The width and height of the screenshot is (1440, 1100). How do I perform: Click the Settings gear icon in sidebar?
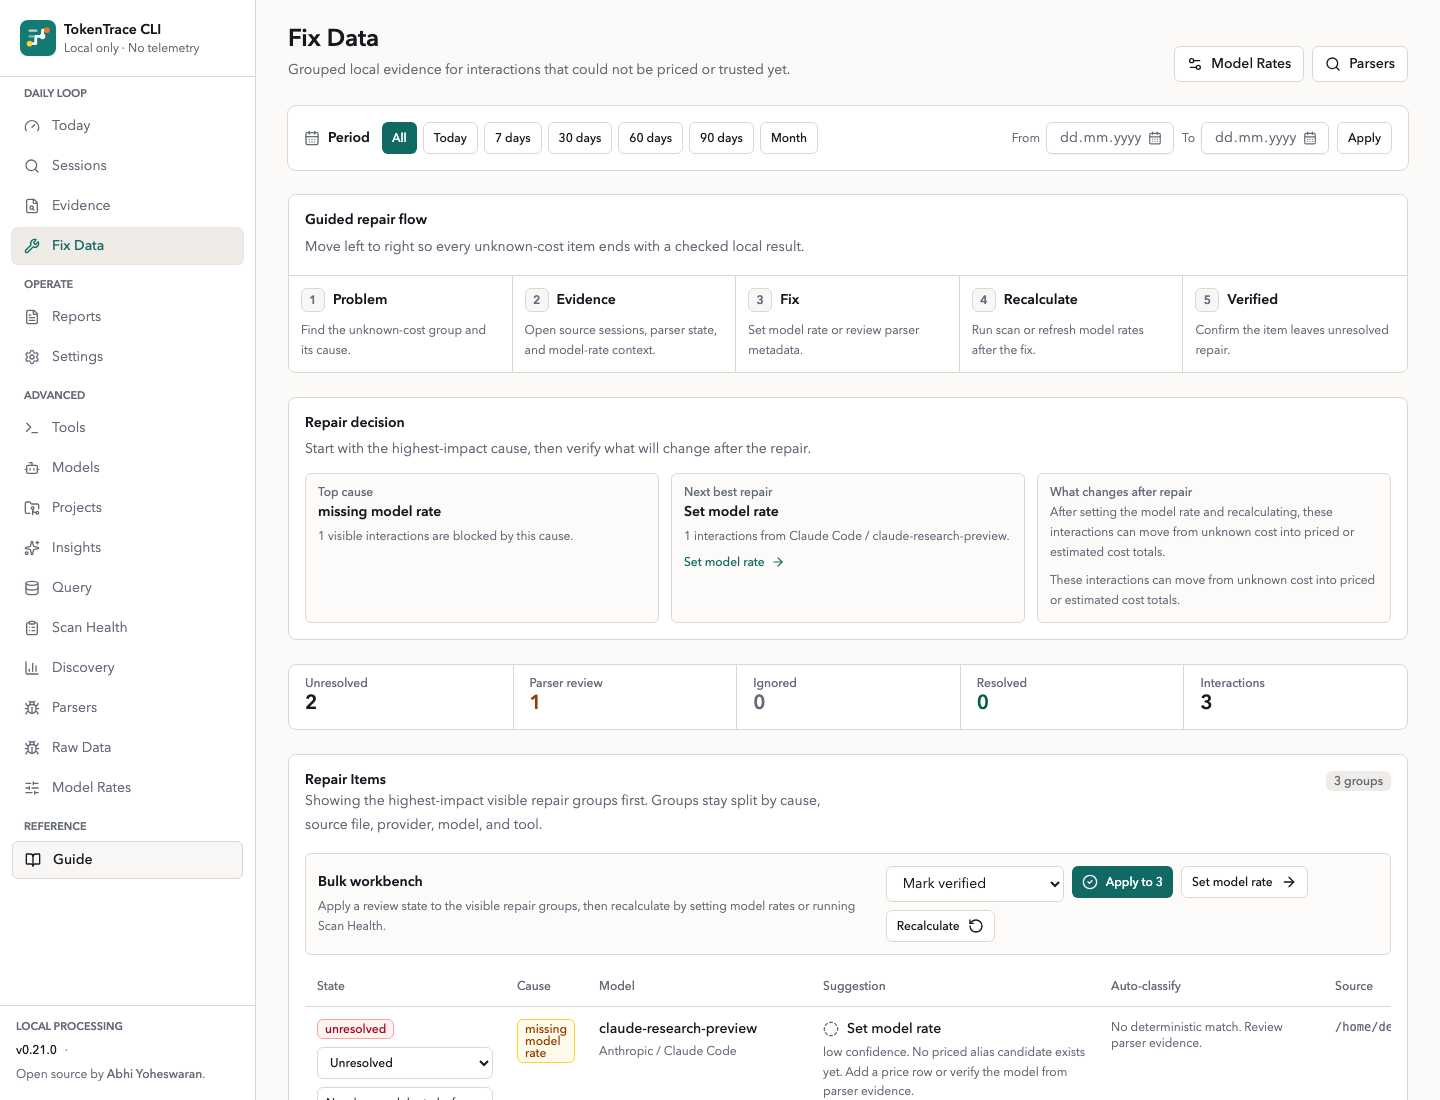pos(32,357)
